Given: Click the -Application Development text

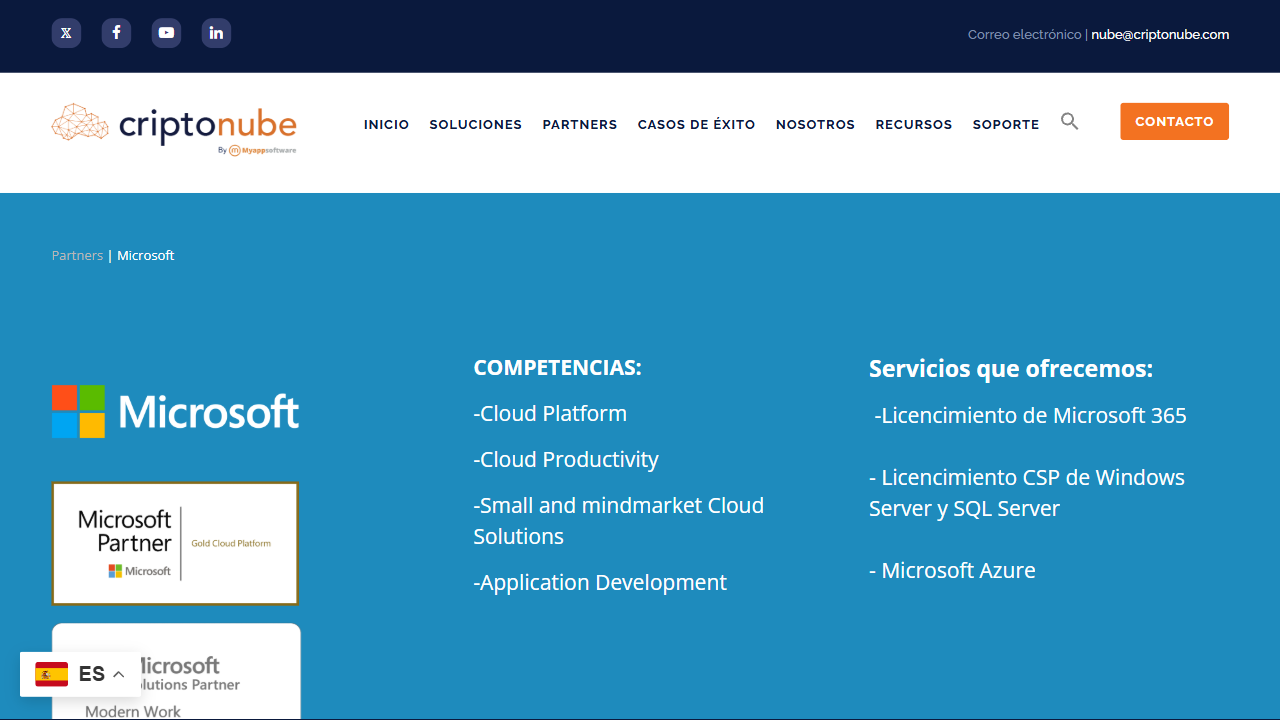Looking at the screenshot, I should [x=600, y=582].
